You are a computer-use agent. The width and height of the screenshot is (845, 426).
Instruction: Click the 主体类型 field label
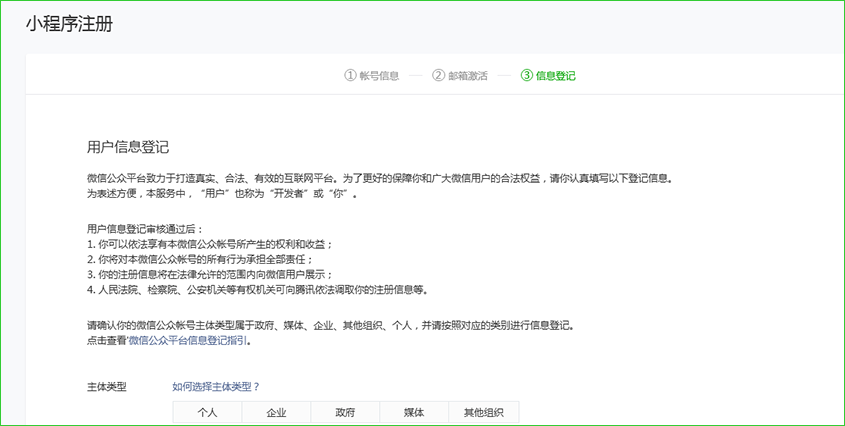107,387
